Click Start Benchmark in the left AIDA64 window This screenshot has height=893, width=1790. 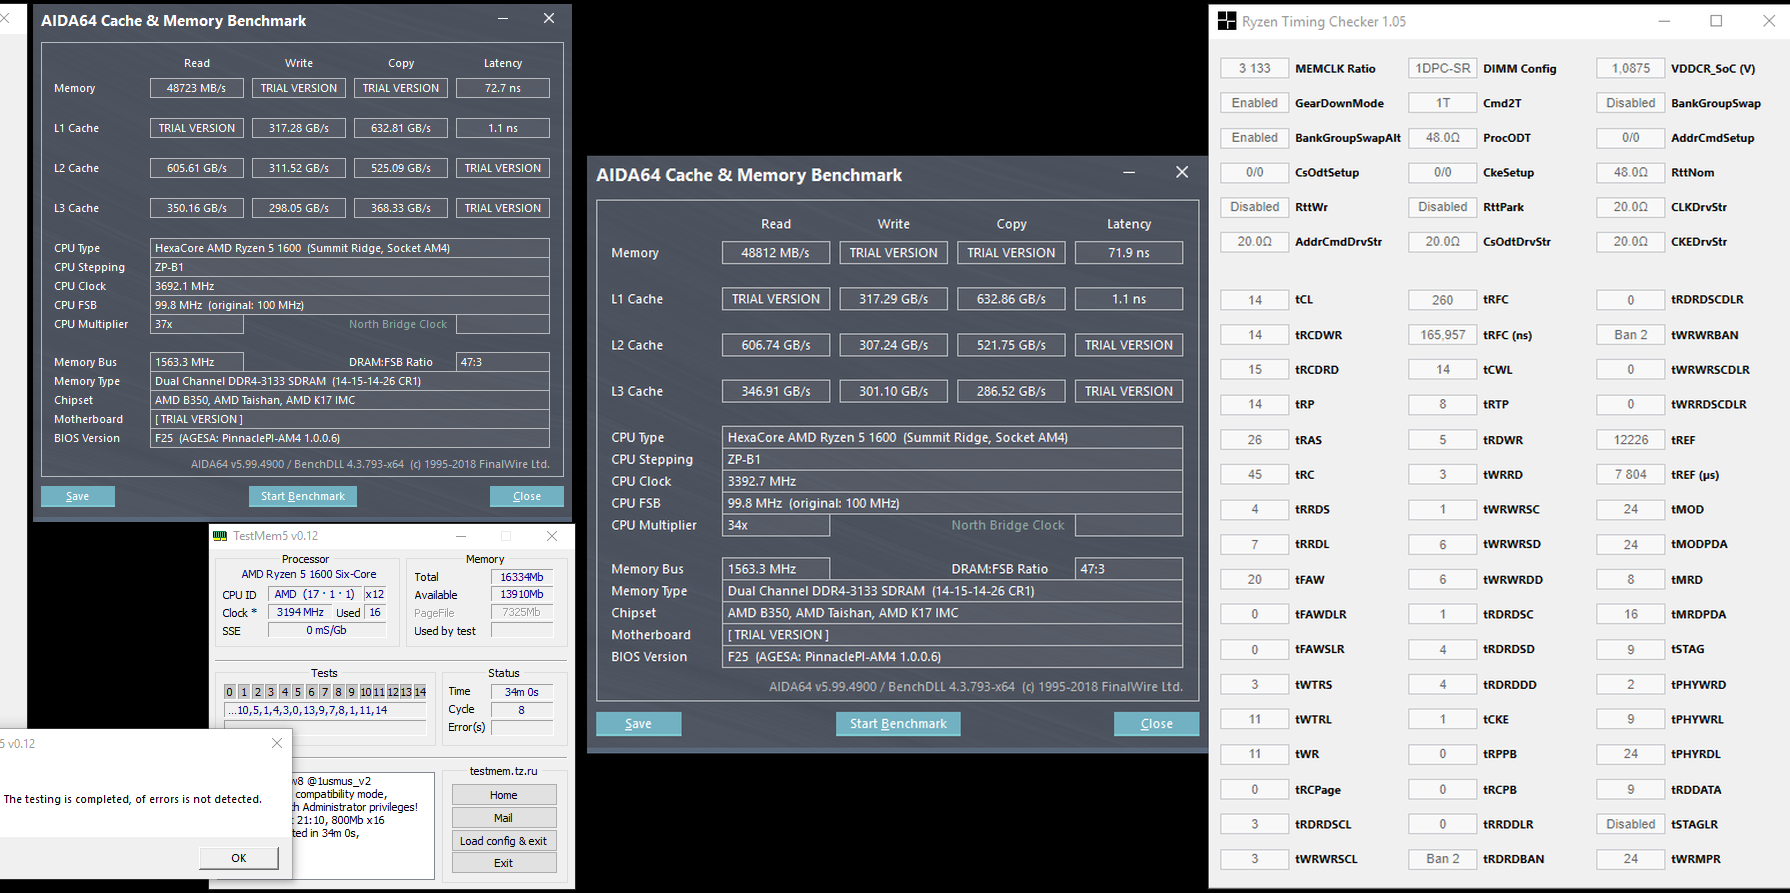tap(302, 496)
